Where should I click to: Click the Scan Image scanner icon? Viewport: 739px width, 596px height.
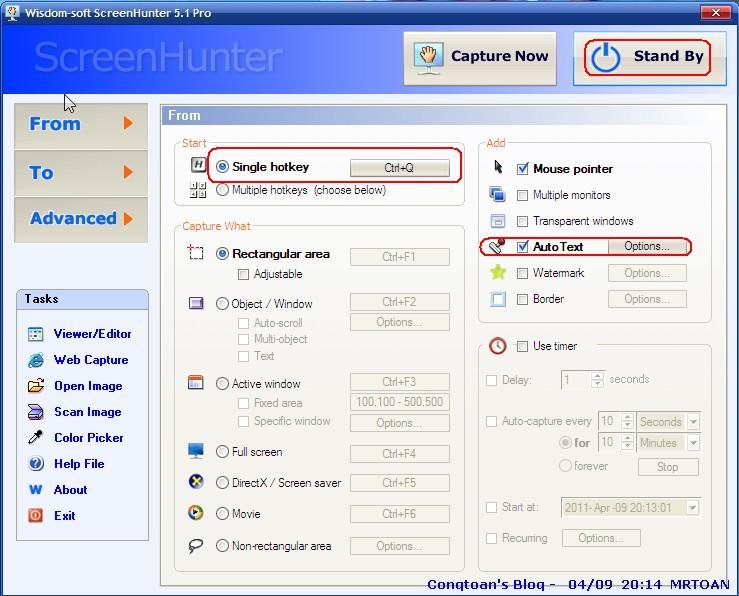point(36,412)
